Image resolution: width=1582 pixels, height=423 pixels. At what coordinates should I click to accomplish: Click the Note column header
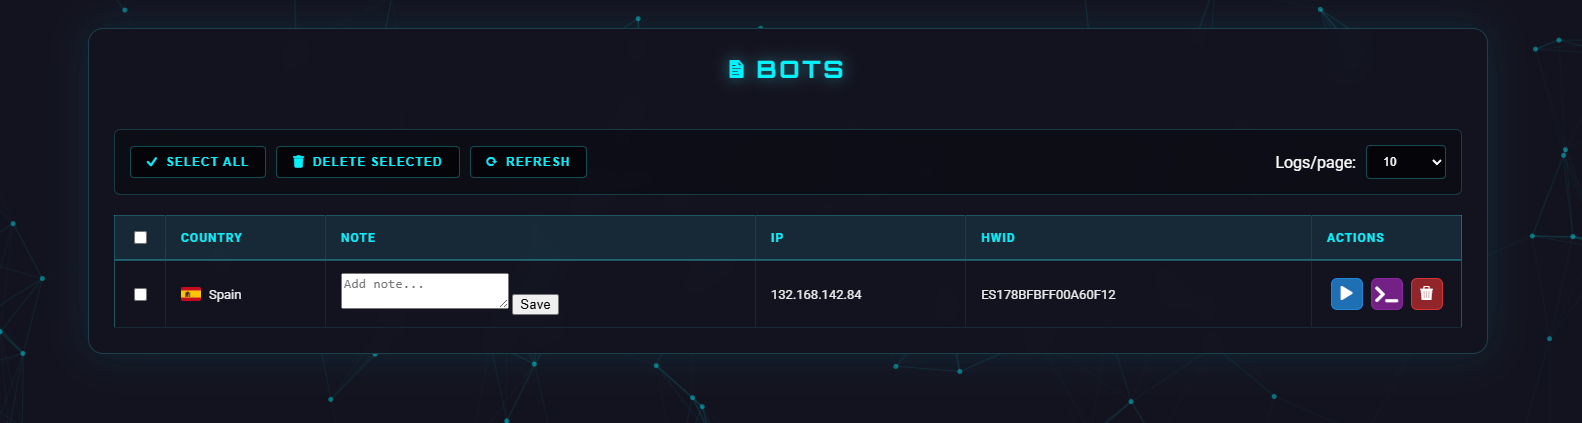pos(358,238)
